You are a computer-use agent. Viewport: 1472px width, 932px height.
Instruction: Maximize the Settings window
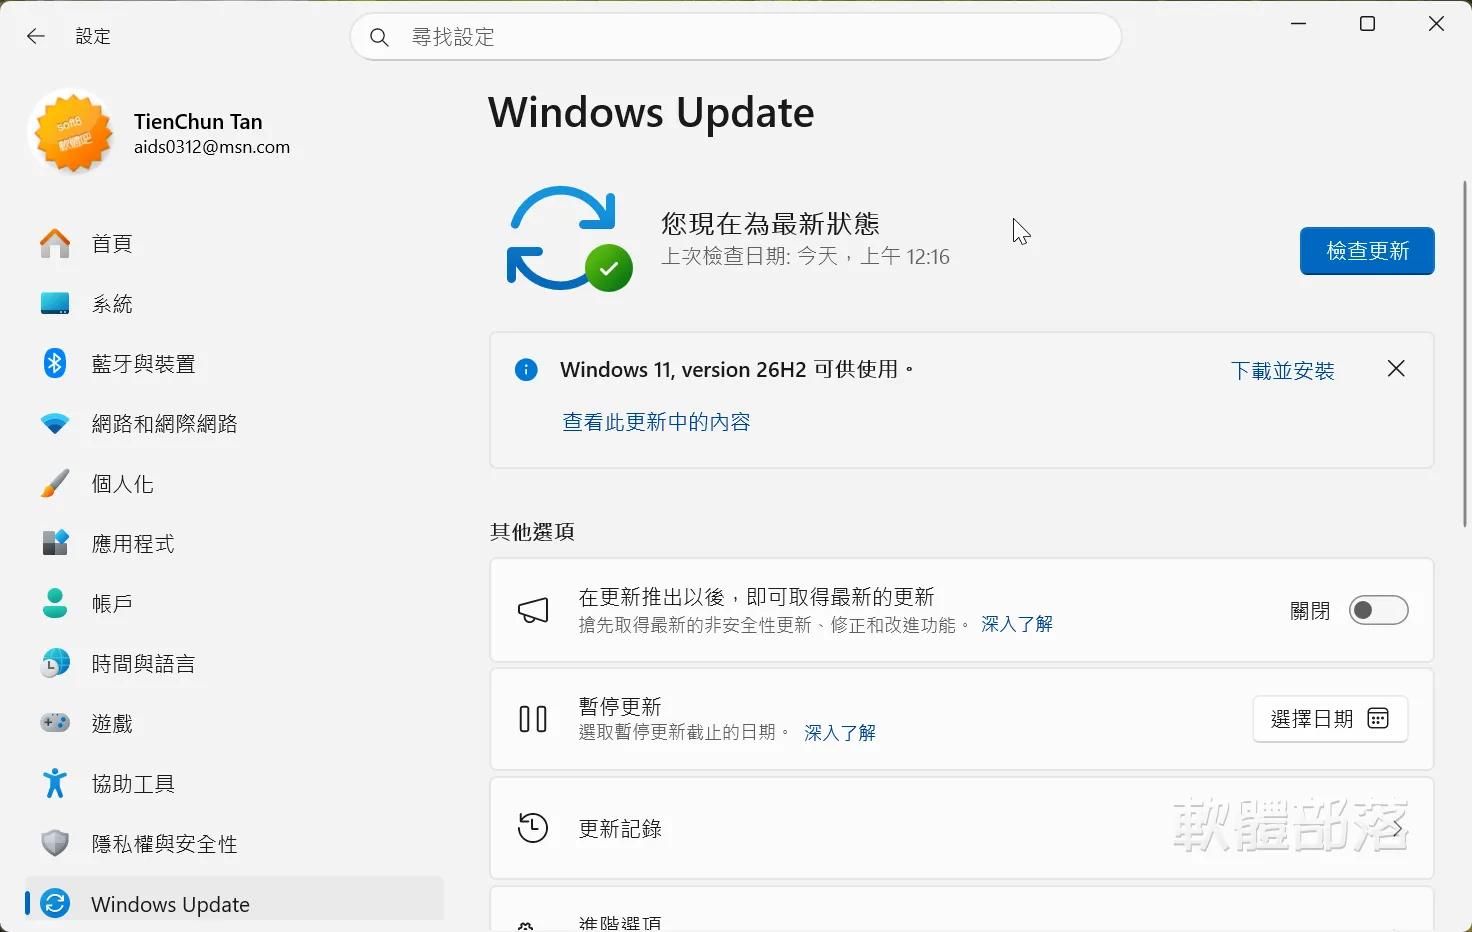coord(1368,24)
